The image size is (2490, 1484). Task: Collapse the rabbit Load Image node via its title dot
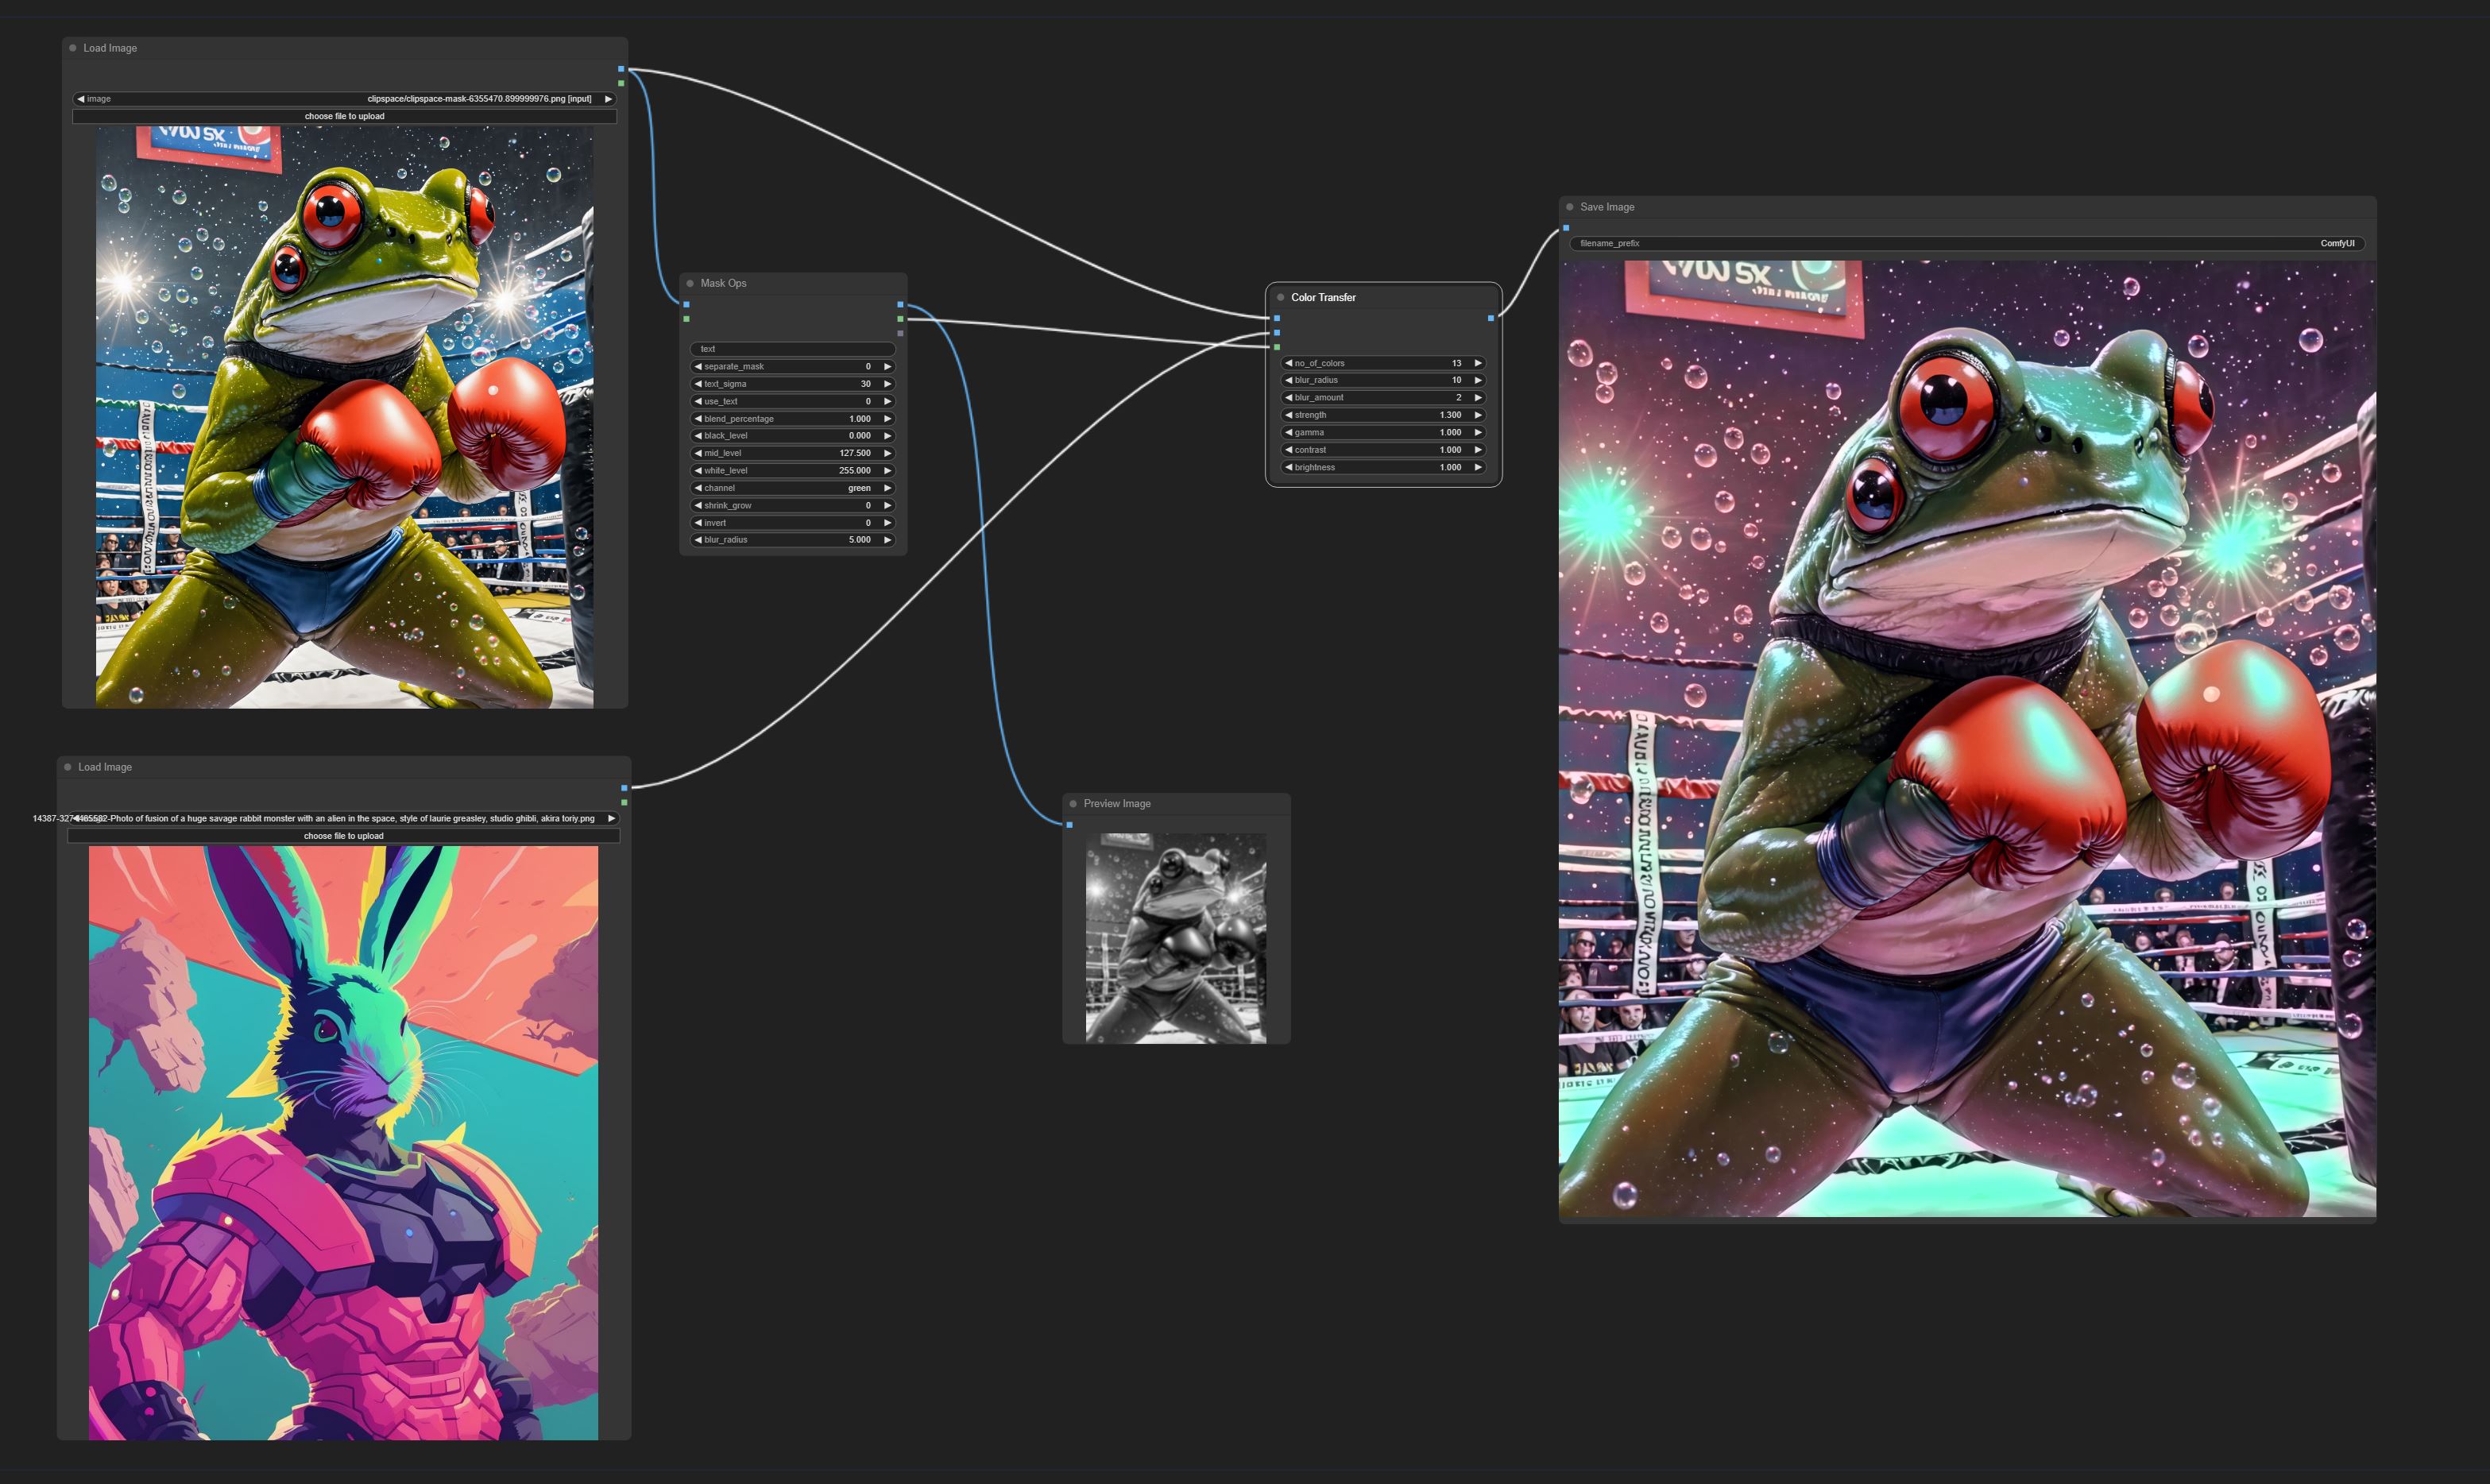pos(68,767)
